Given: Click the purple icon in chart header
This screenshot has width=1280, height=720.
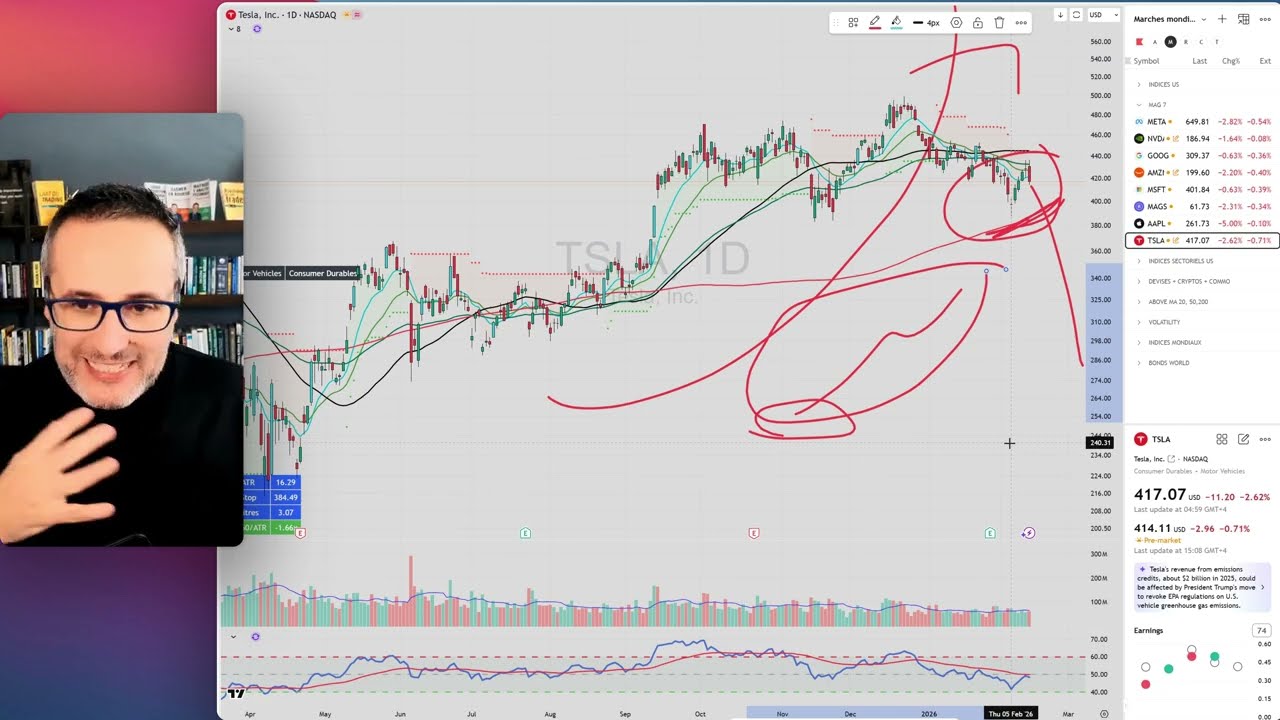Looking at the screenshot, I should coord(358,15).
